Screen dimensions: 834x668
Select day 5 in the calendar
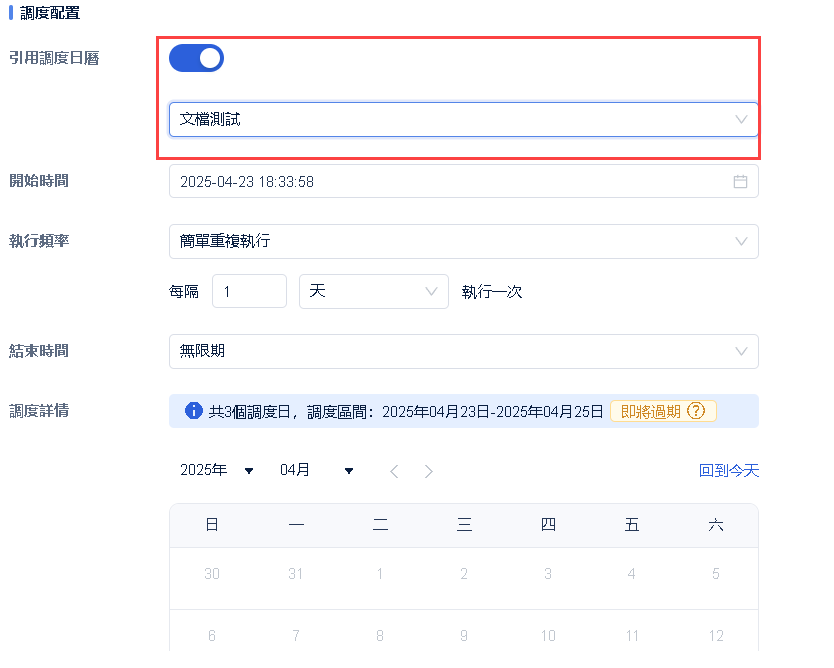pyautogui.click(x=715, y=574)
